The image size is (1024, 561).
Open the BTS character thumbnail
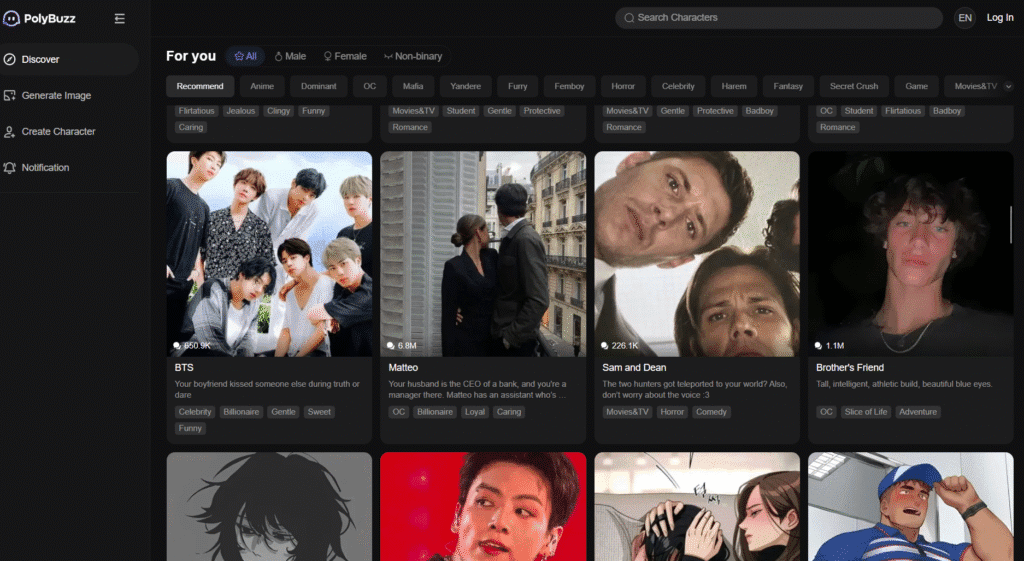[269, 253]
